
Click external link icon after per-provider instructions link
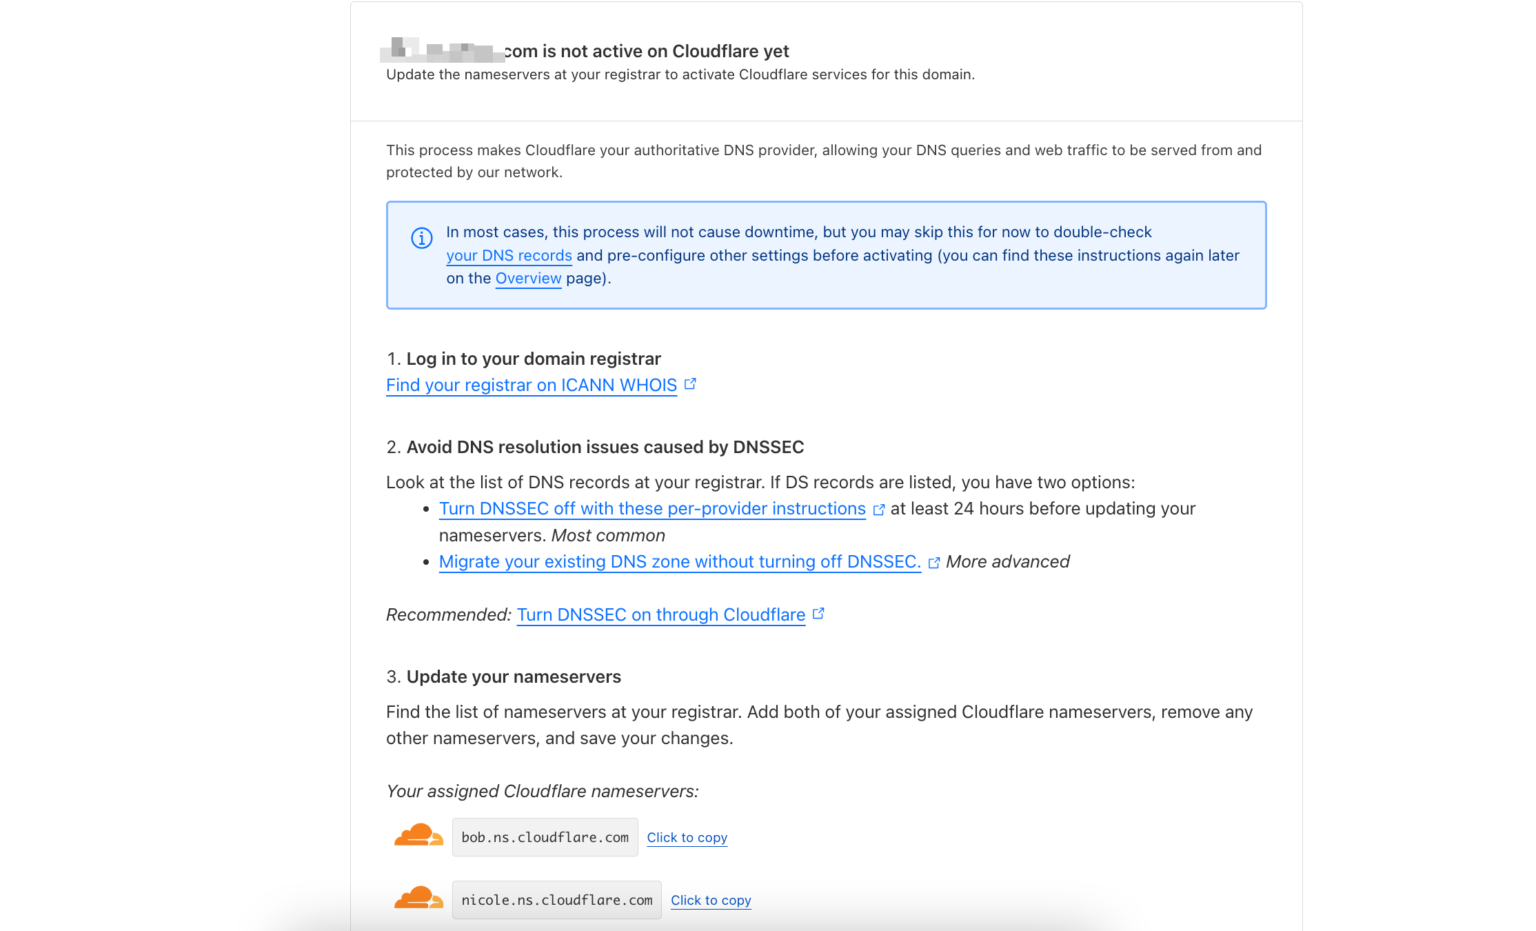pos(879,508)
